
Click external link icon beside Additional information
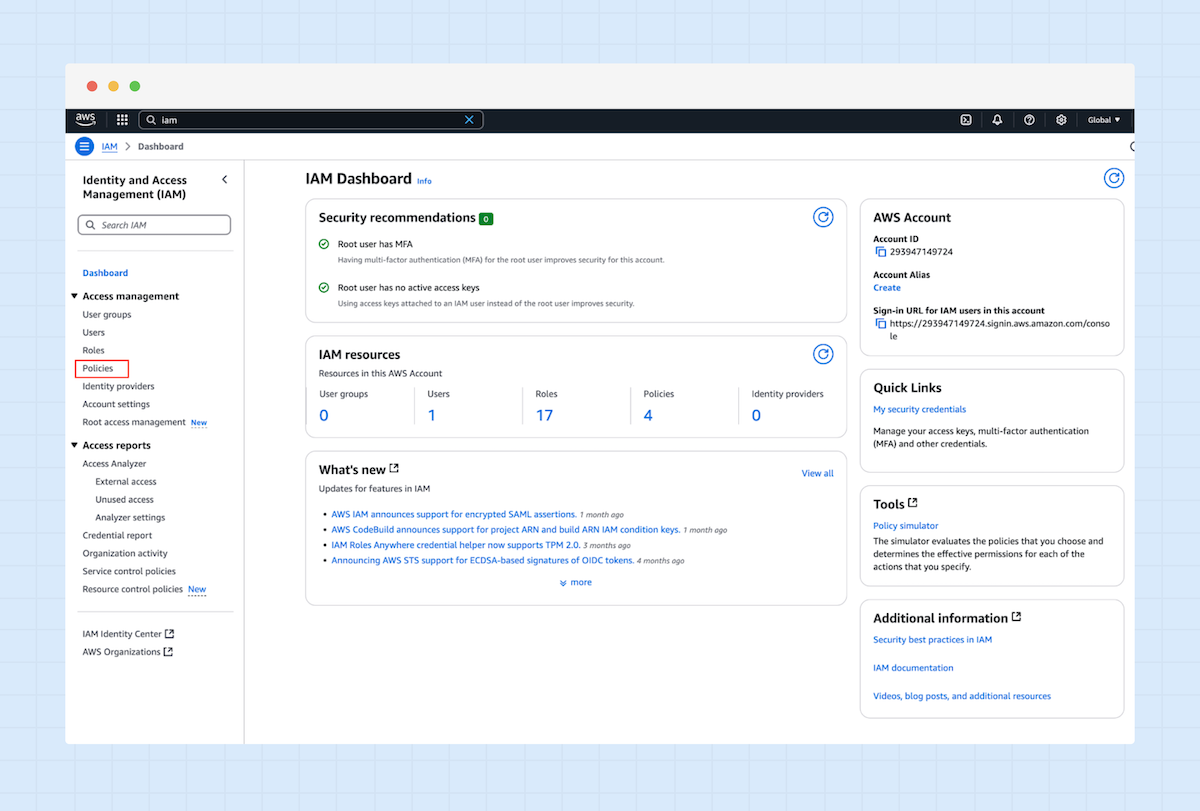1017,617
